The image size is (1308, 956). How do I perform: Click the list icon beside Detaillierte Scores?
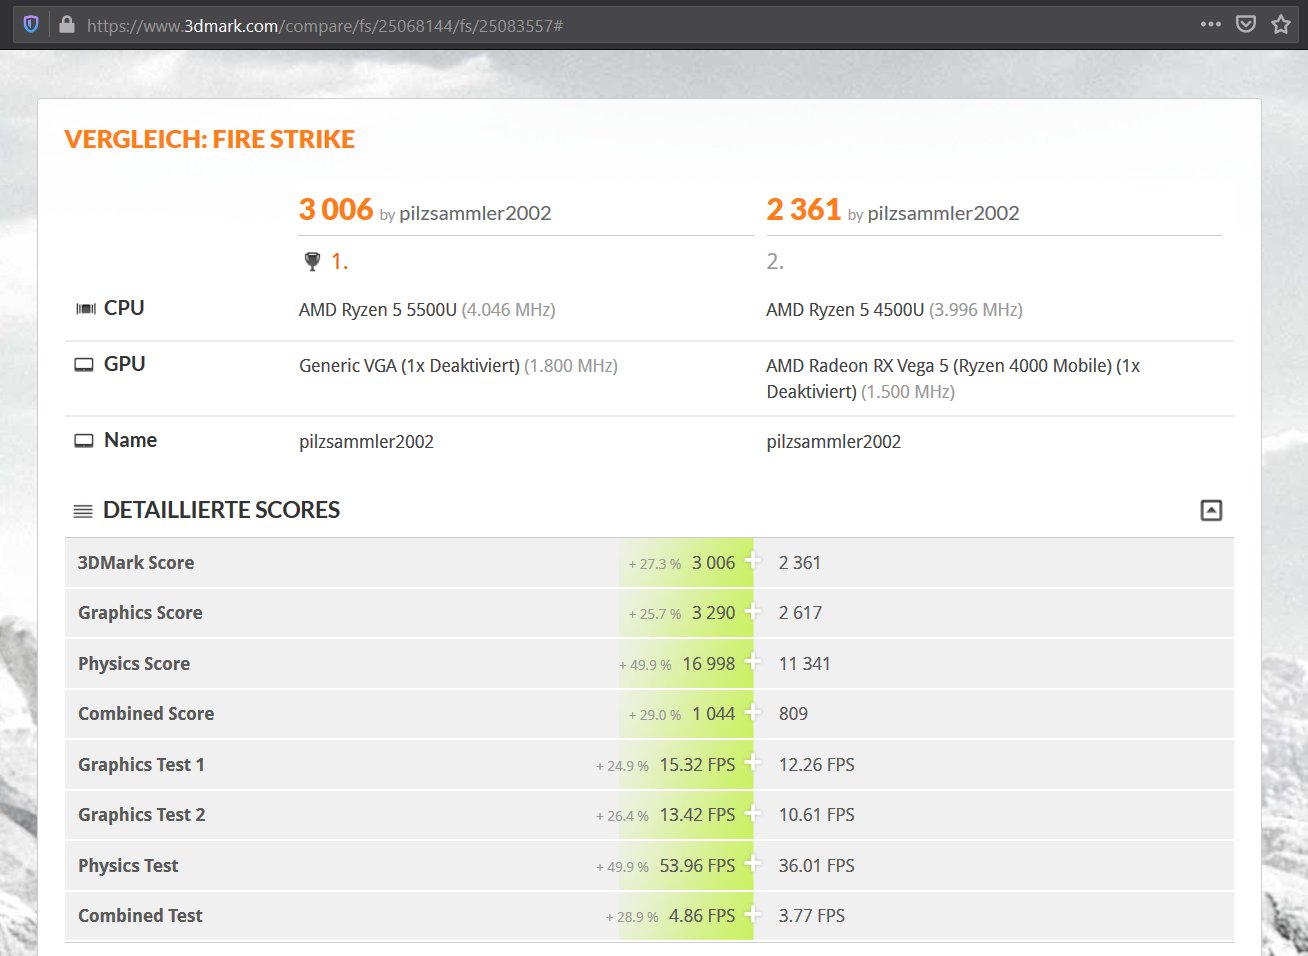[83, 511]
